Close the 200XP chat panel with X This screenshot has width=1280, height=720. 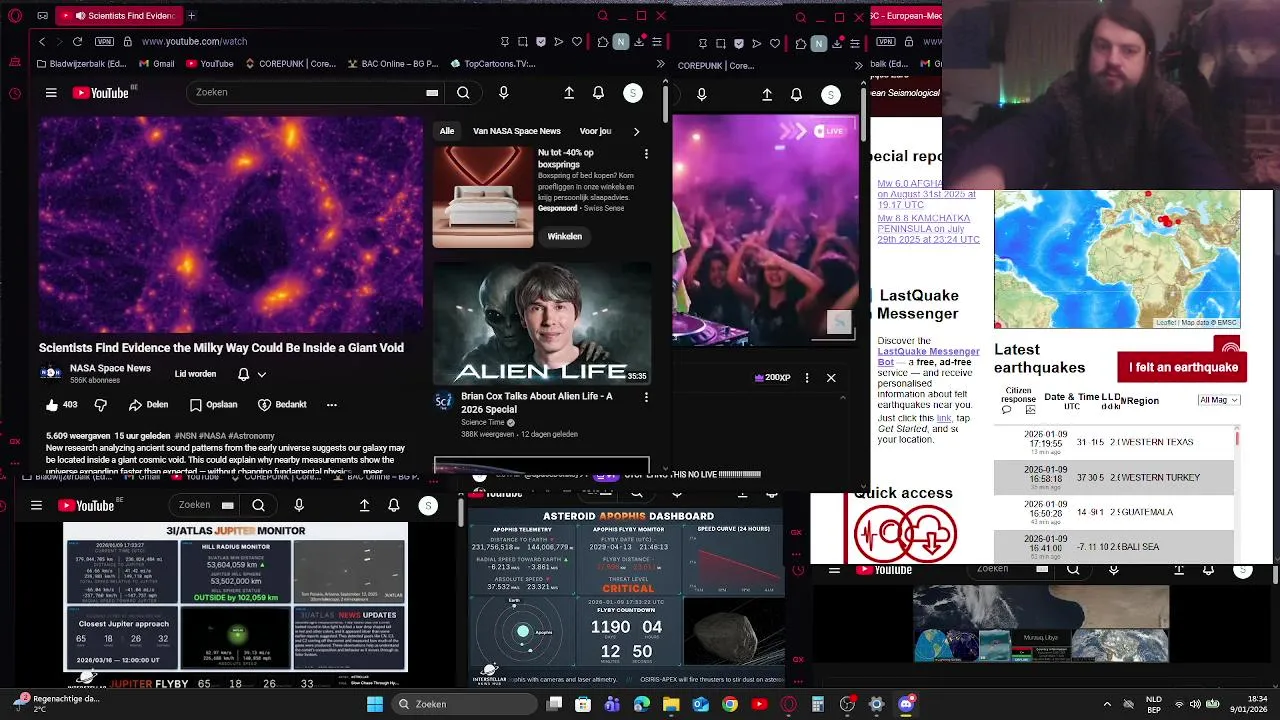point(831,378)
